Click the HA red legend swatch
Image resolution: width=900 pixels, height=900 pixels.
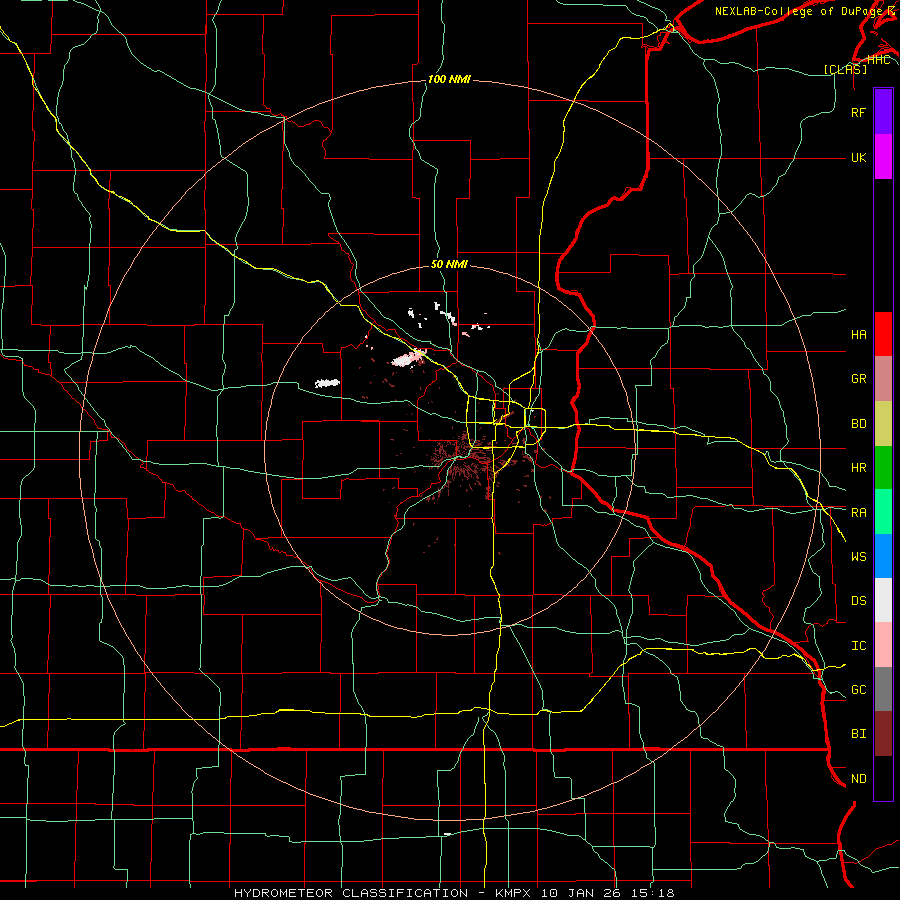(883, 334)
